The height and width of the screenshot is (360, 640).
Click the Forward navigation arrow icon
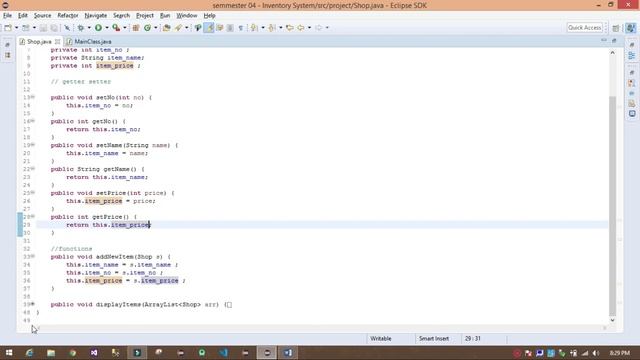(x=318, y=28)
